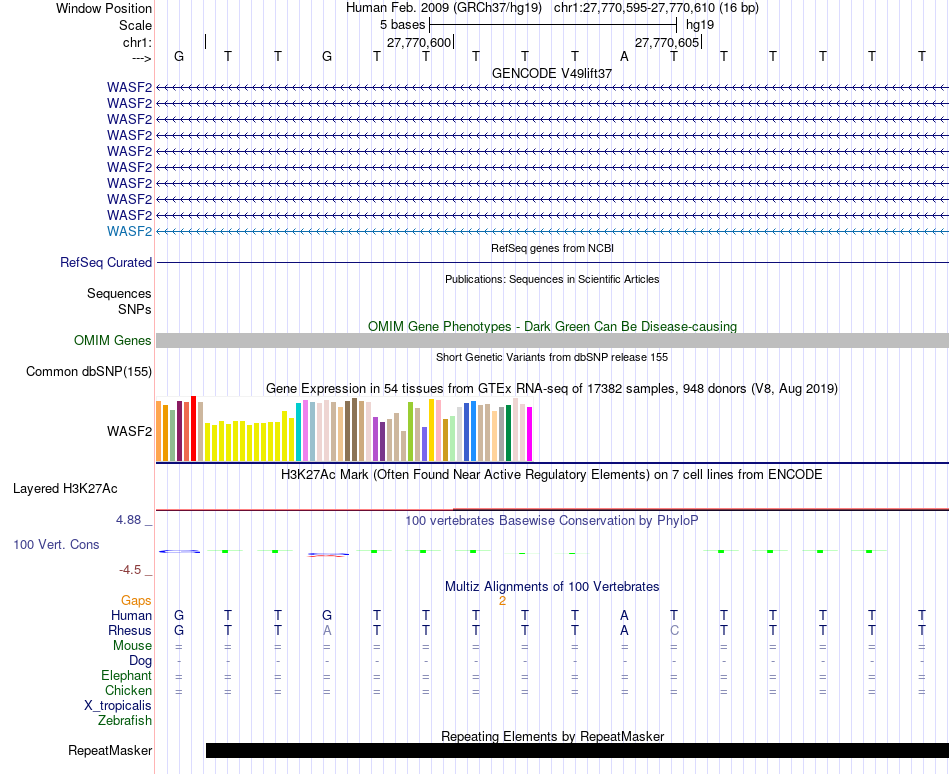Click the gray OMIM Genes bar
The height and width of the screenshot is (774, 950).
tap(553, 340)
